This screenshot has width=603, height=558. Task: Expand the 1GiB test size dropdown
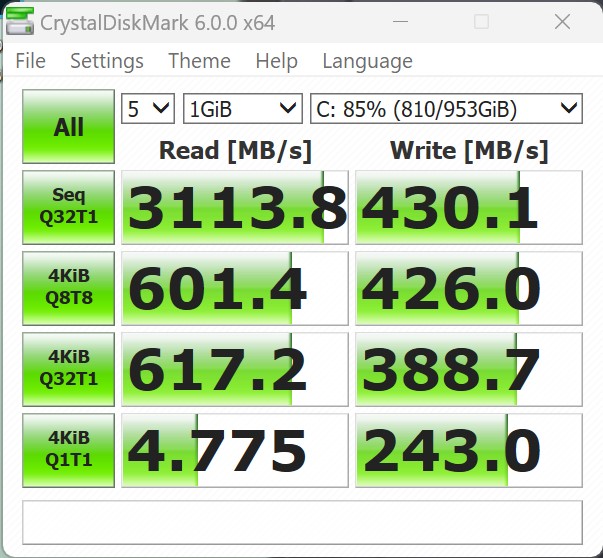[242, 108]
